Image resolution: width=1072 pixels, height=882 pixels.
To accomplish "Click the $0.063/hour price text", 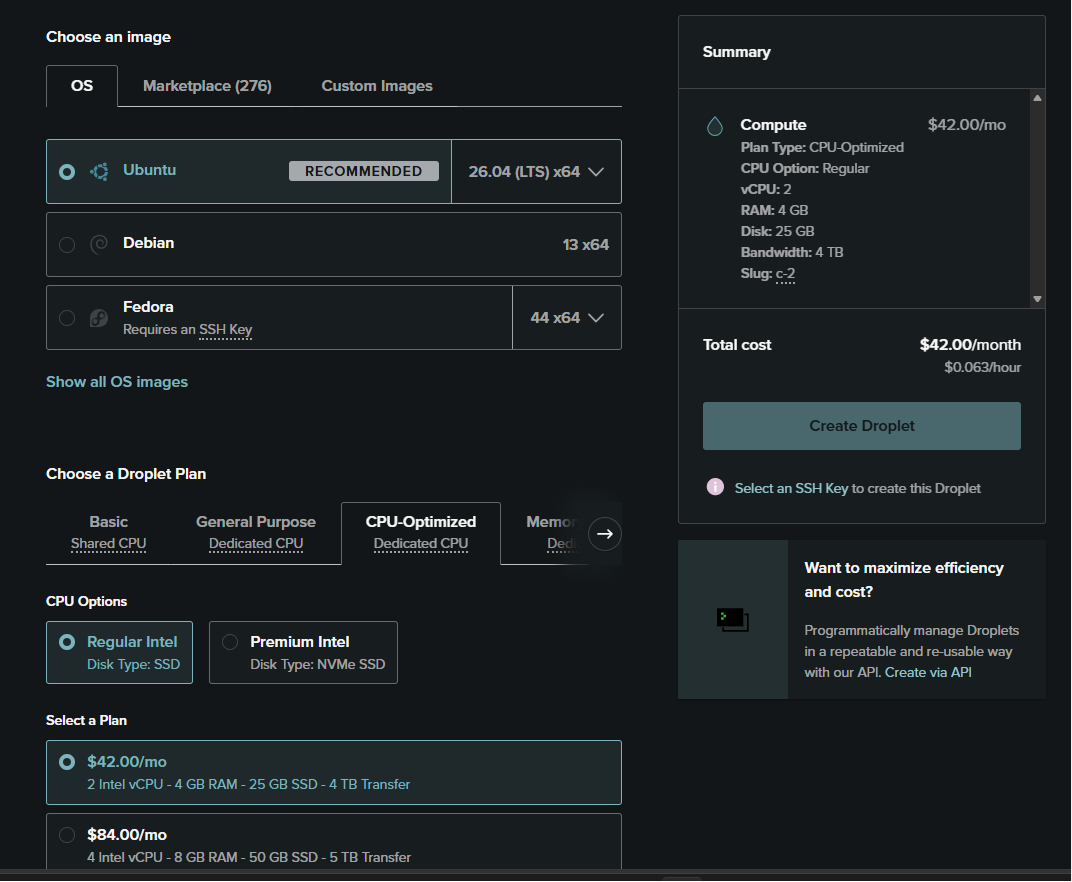I will point(982,367).
